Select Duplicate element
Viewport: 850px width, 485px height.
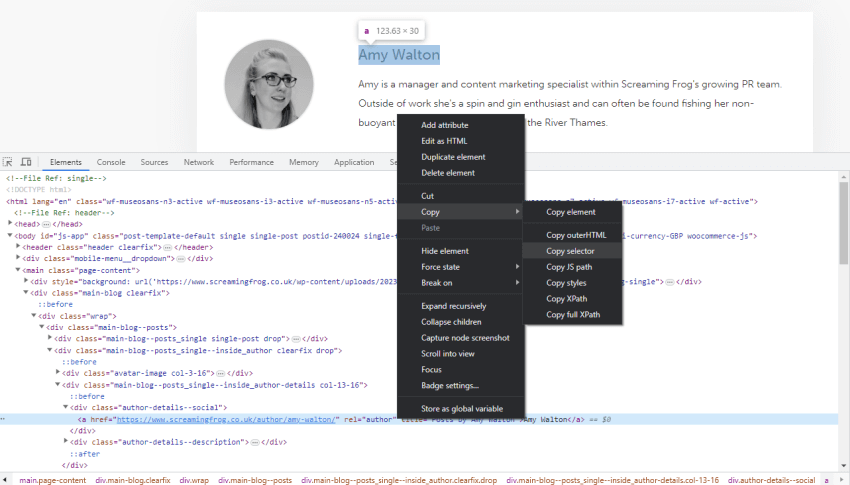461,157
